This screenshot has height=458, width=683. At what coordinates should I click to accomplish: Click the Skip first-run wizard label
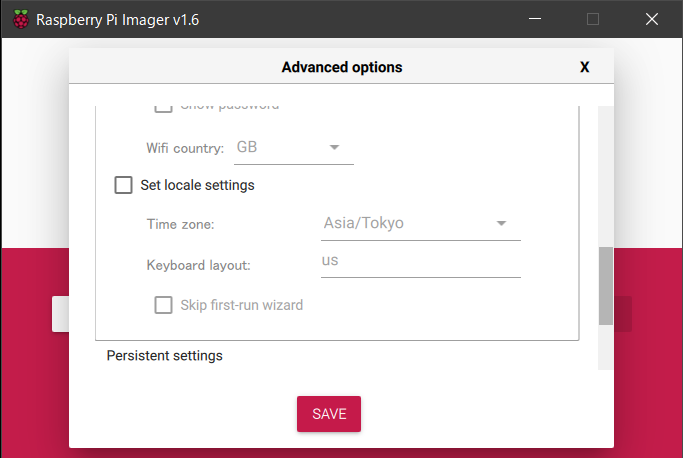[242, 305]
